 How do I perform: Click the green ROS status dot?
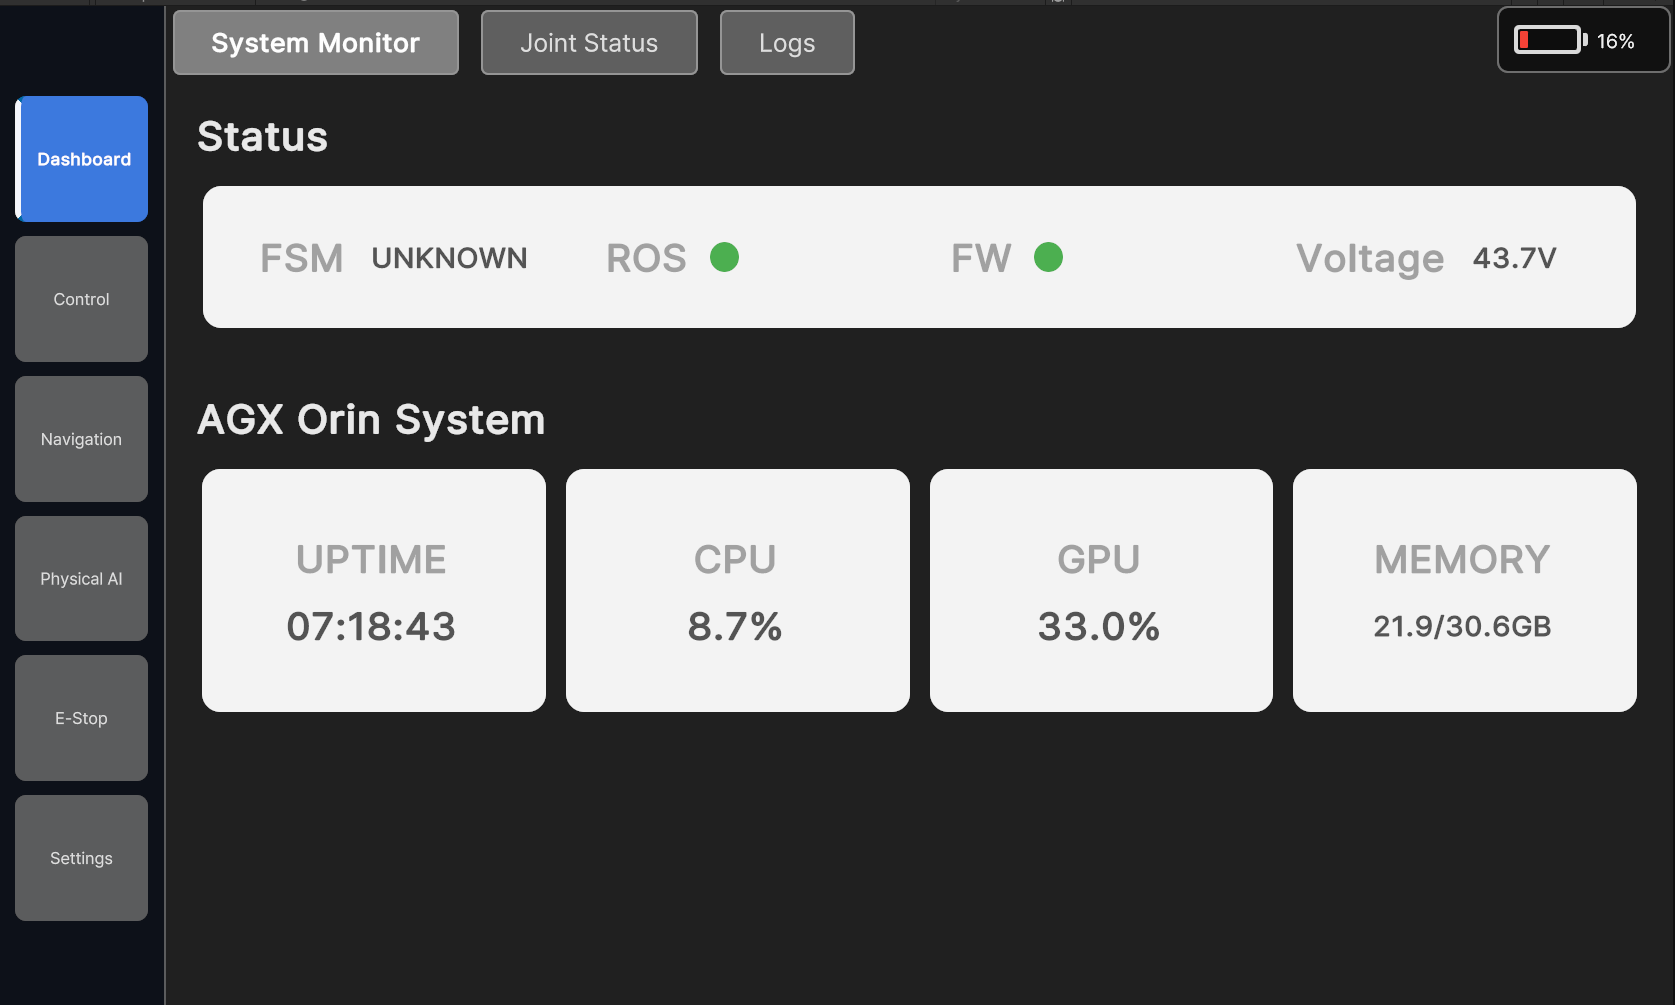tap(725, 257)
